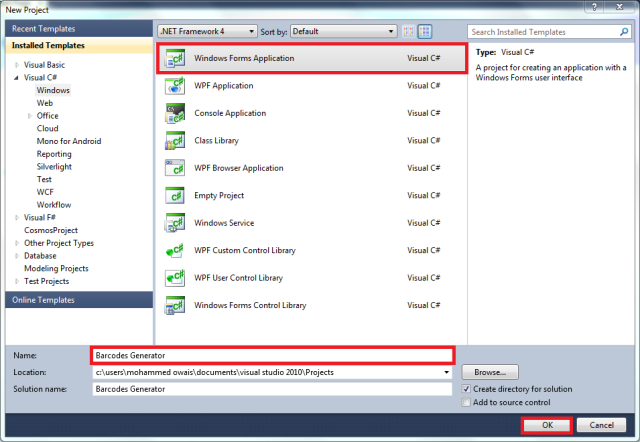Open the Recent Templates section

coord(79,29)
